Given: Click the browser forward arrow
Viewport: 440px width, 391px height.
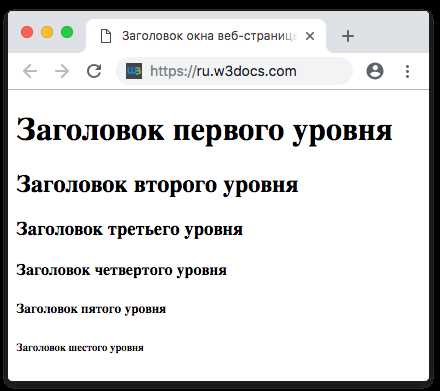Looking at the screenshot, I should click(x=62, y=71).
